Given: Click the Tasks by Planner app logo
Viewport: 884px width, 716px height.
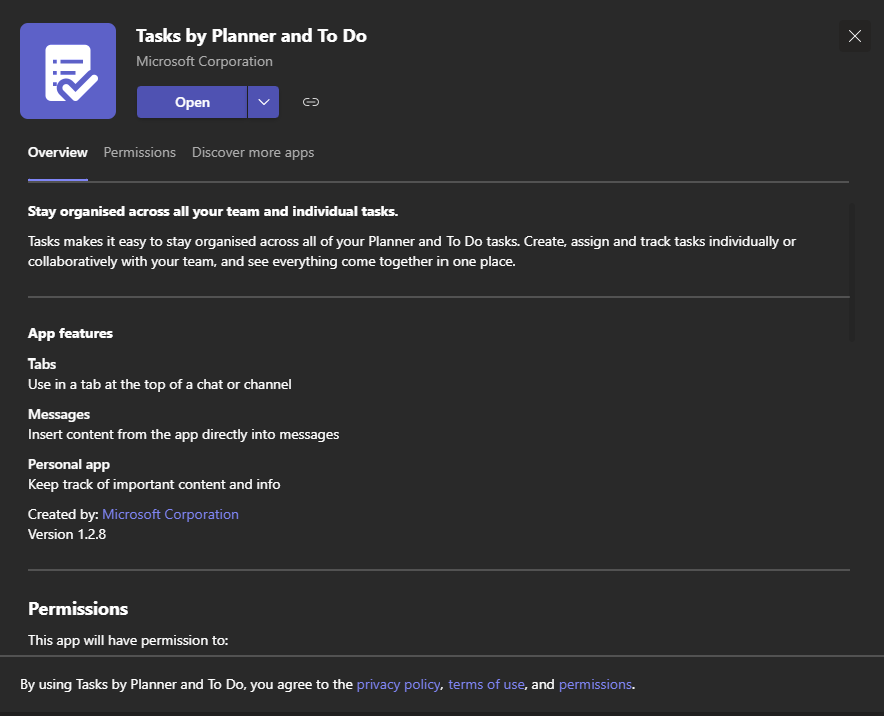Looking at the screenshot, I should [68, 72].
